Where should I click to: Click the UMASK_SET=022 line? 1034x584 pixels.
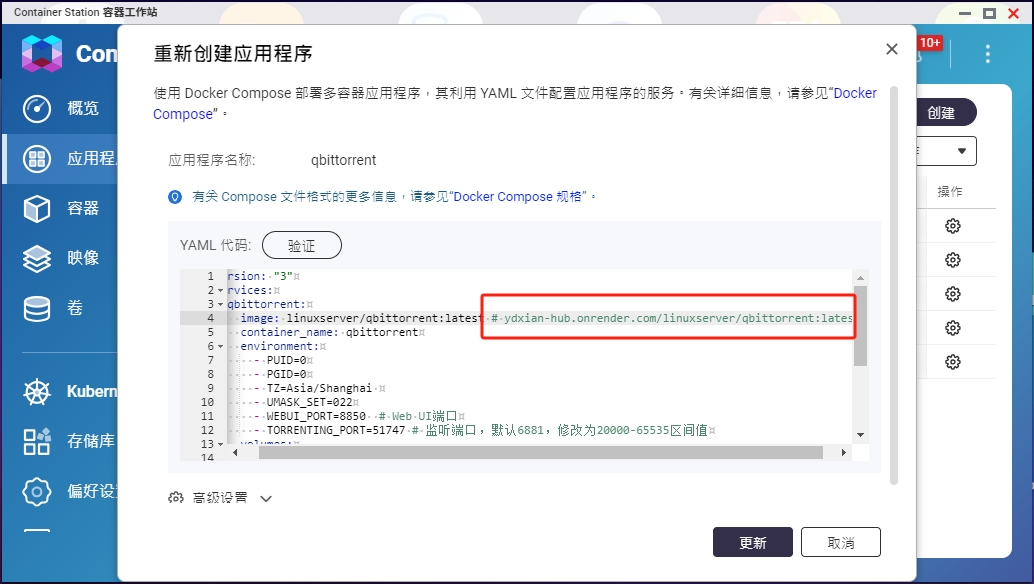(x=309, y=402)
